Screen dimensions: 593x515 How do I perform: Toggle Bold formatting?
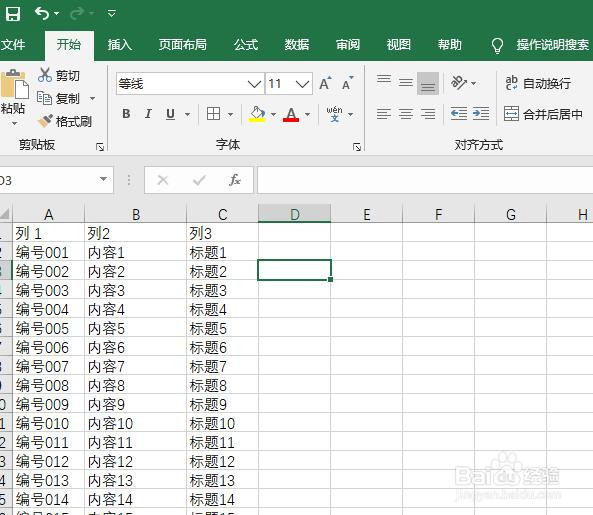[127, 114]
